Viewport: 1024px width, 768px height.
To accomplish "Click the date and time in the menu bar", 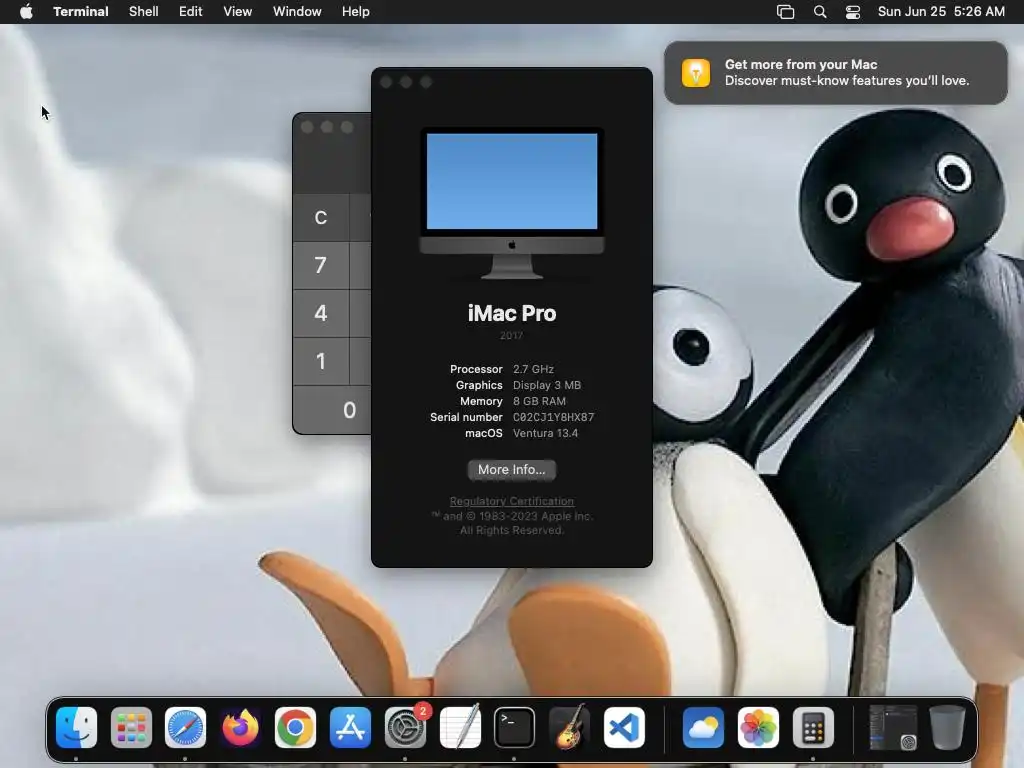I will click(941, 12).
